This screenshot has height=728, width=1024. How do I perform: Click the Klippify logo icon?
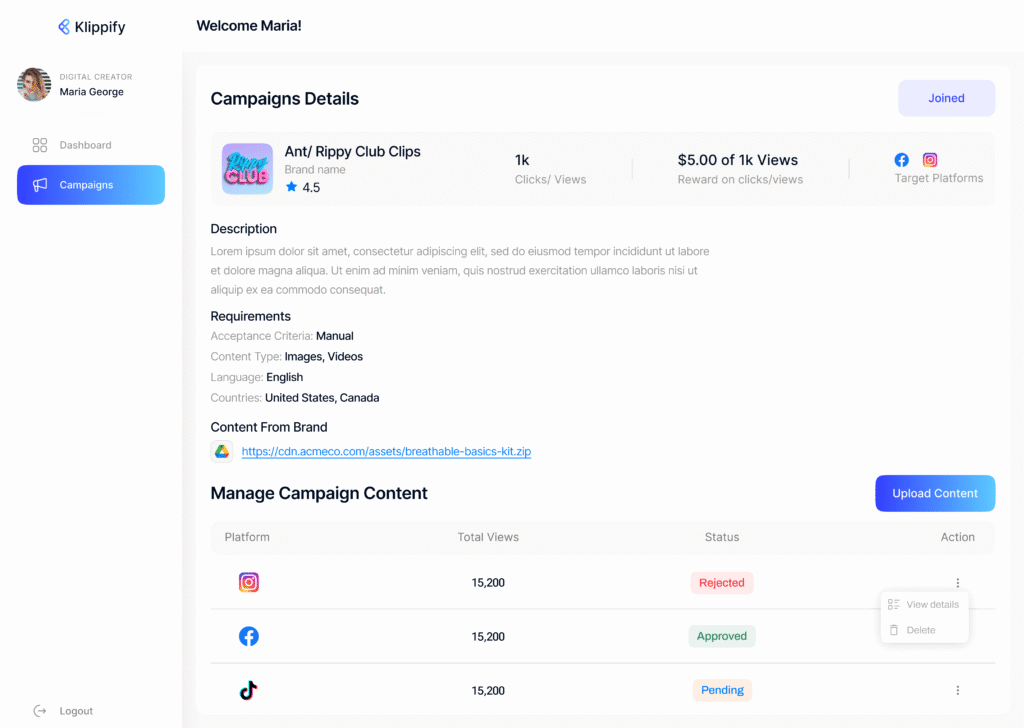pos(64,27)
